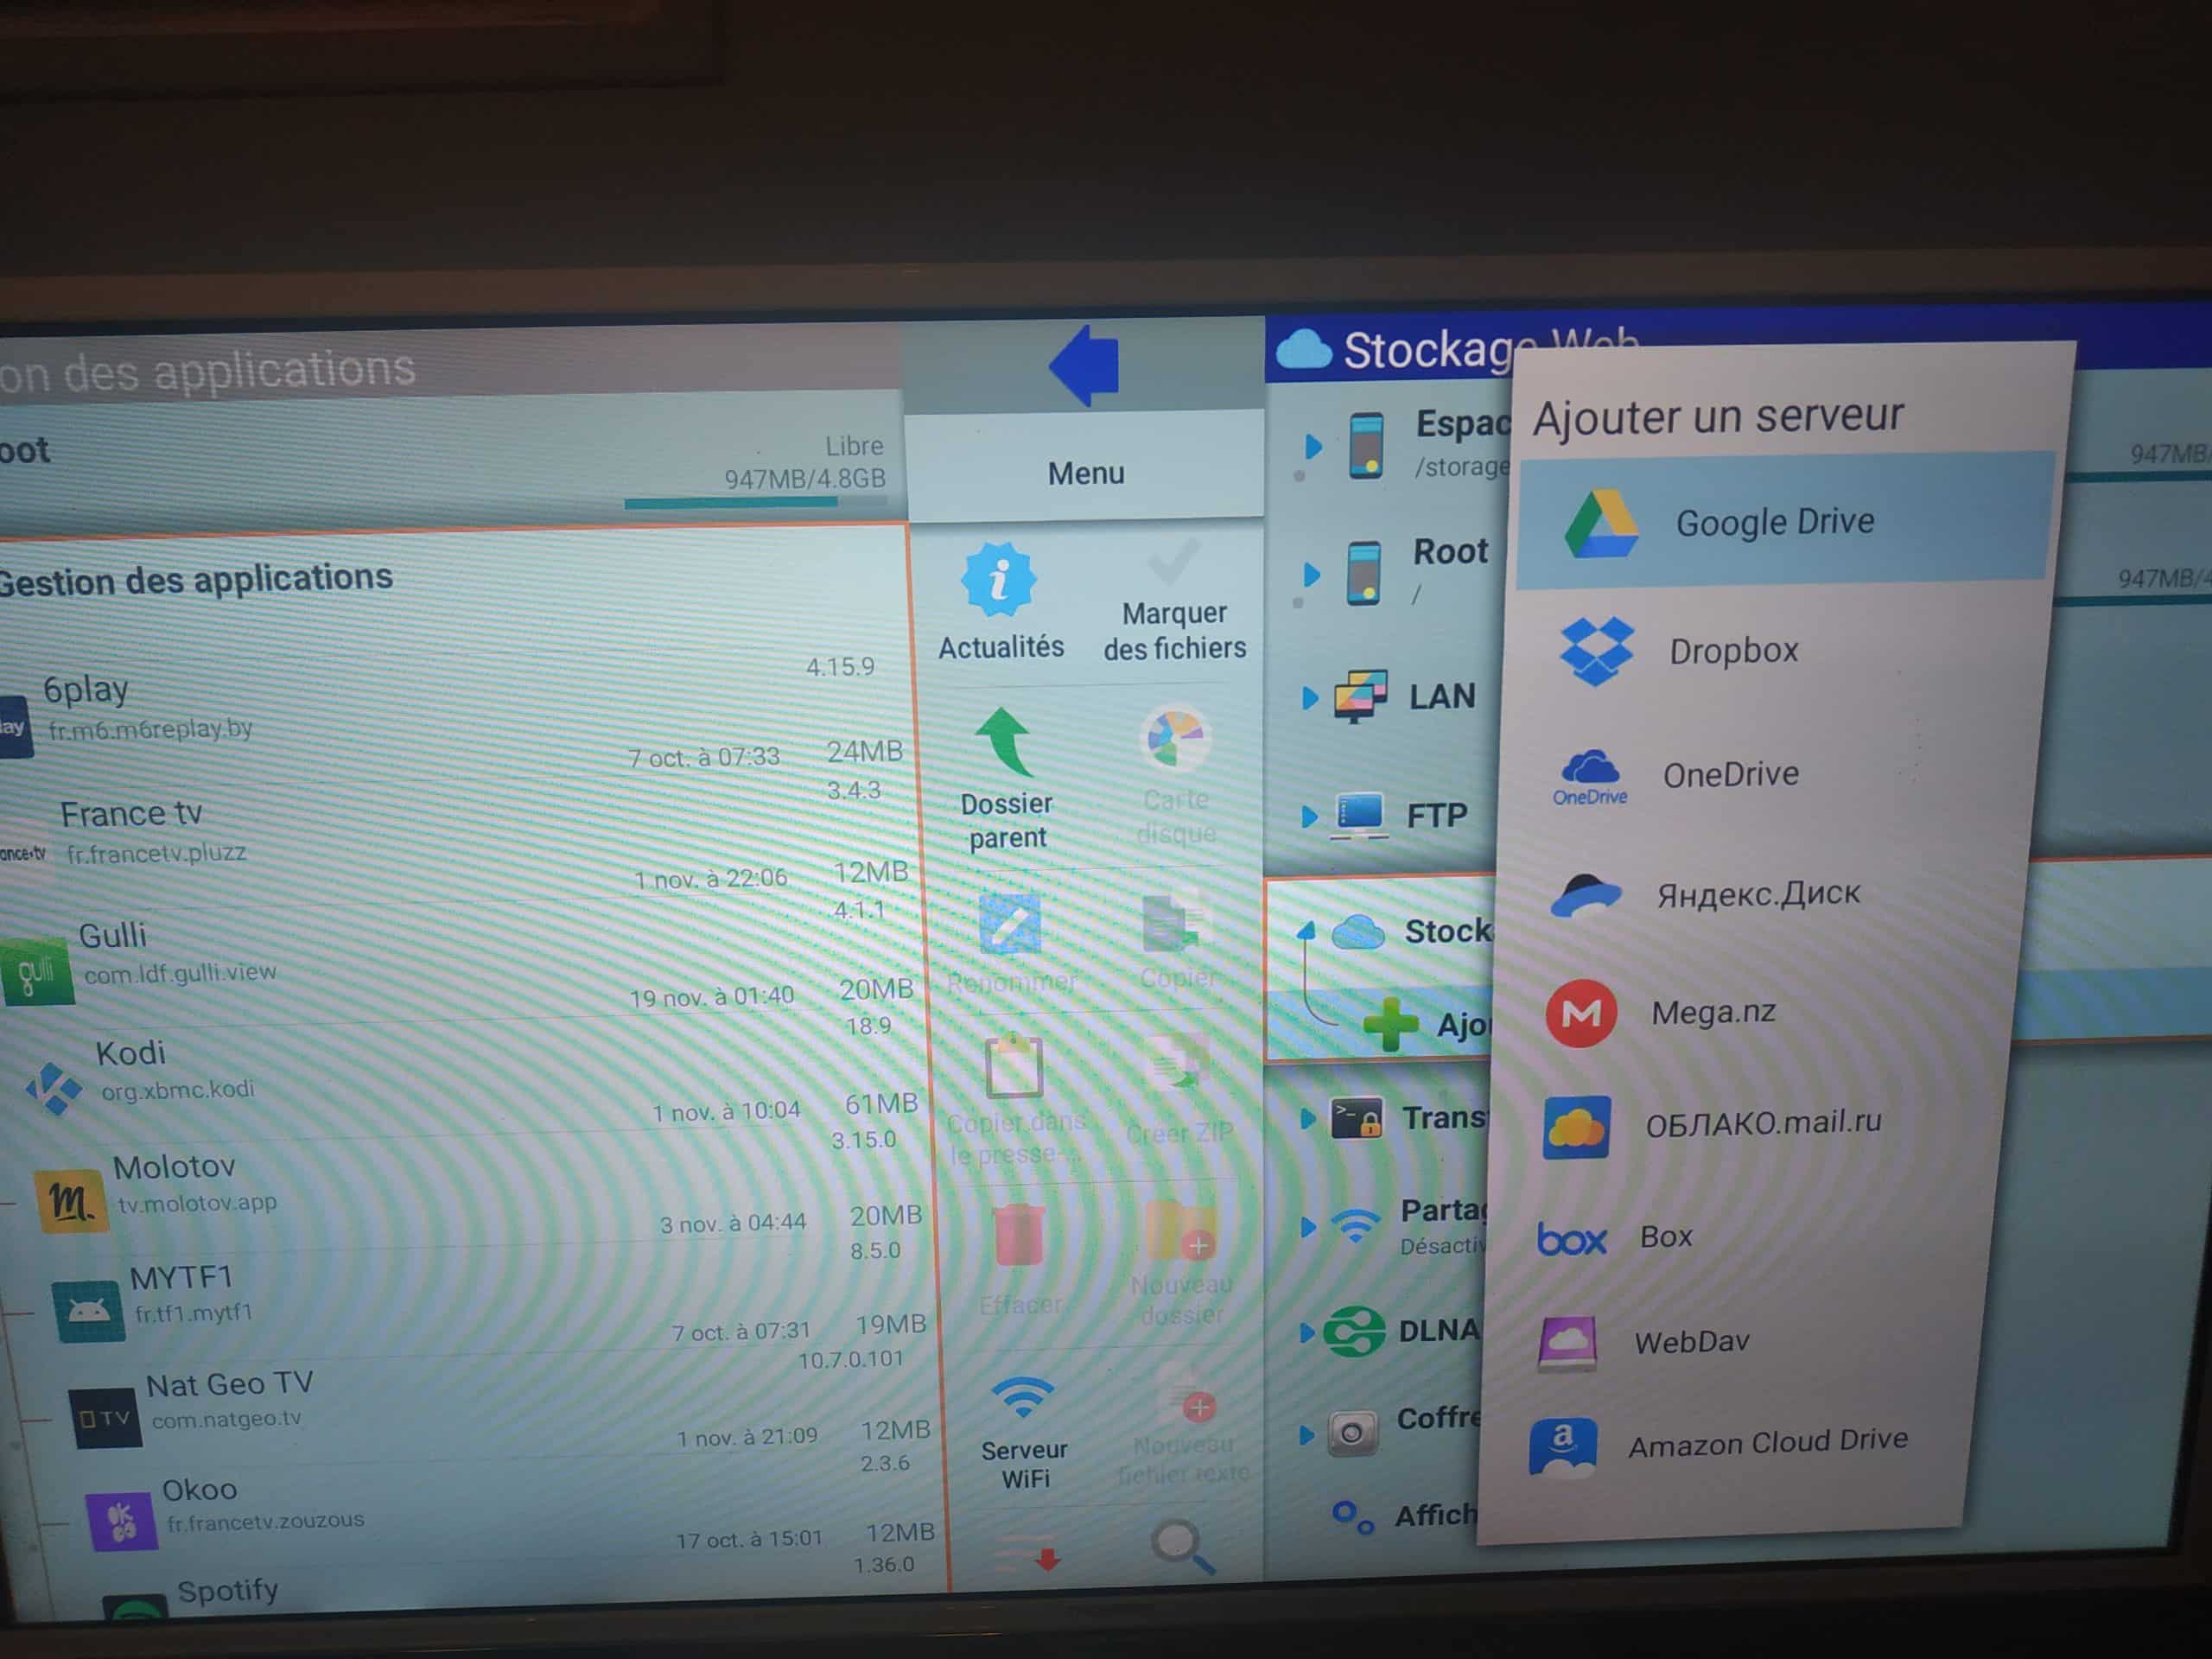The width and height of the screenshot is (2212, 1659).
Task: Click Copier dans le presse-papier icon
Action: (1013, 1067)
